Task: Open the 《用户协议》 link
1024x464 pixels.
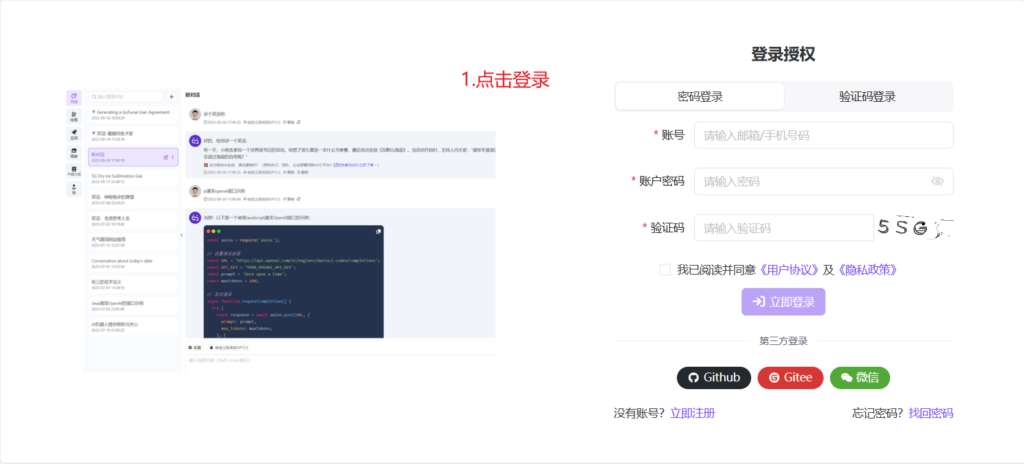Action: point(788,269)
